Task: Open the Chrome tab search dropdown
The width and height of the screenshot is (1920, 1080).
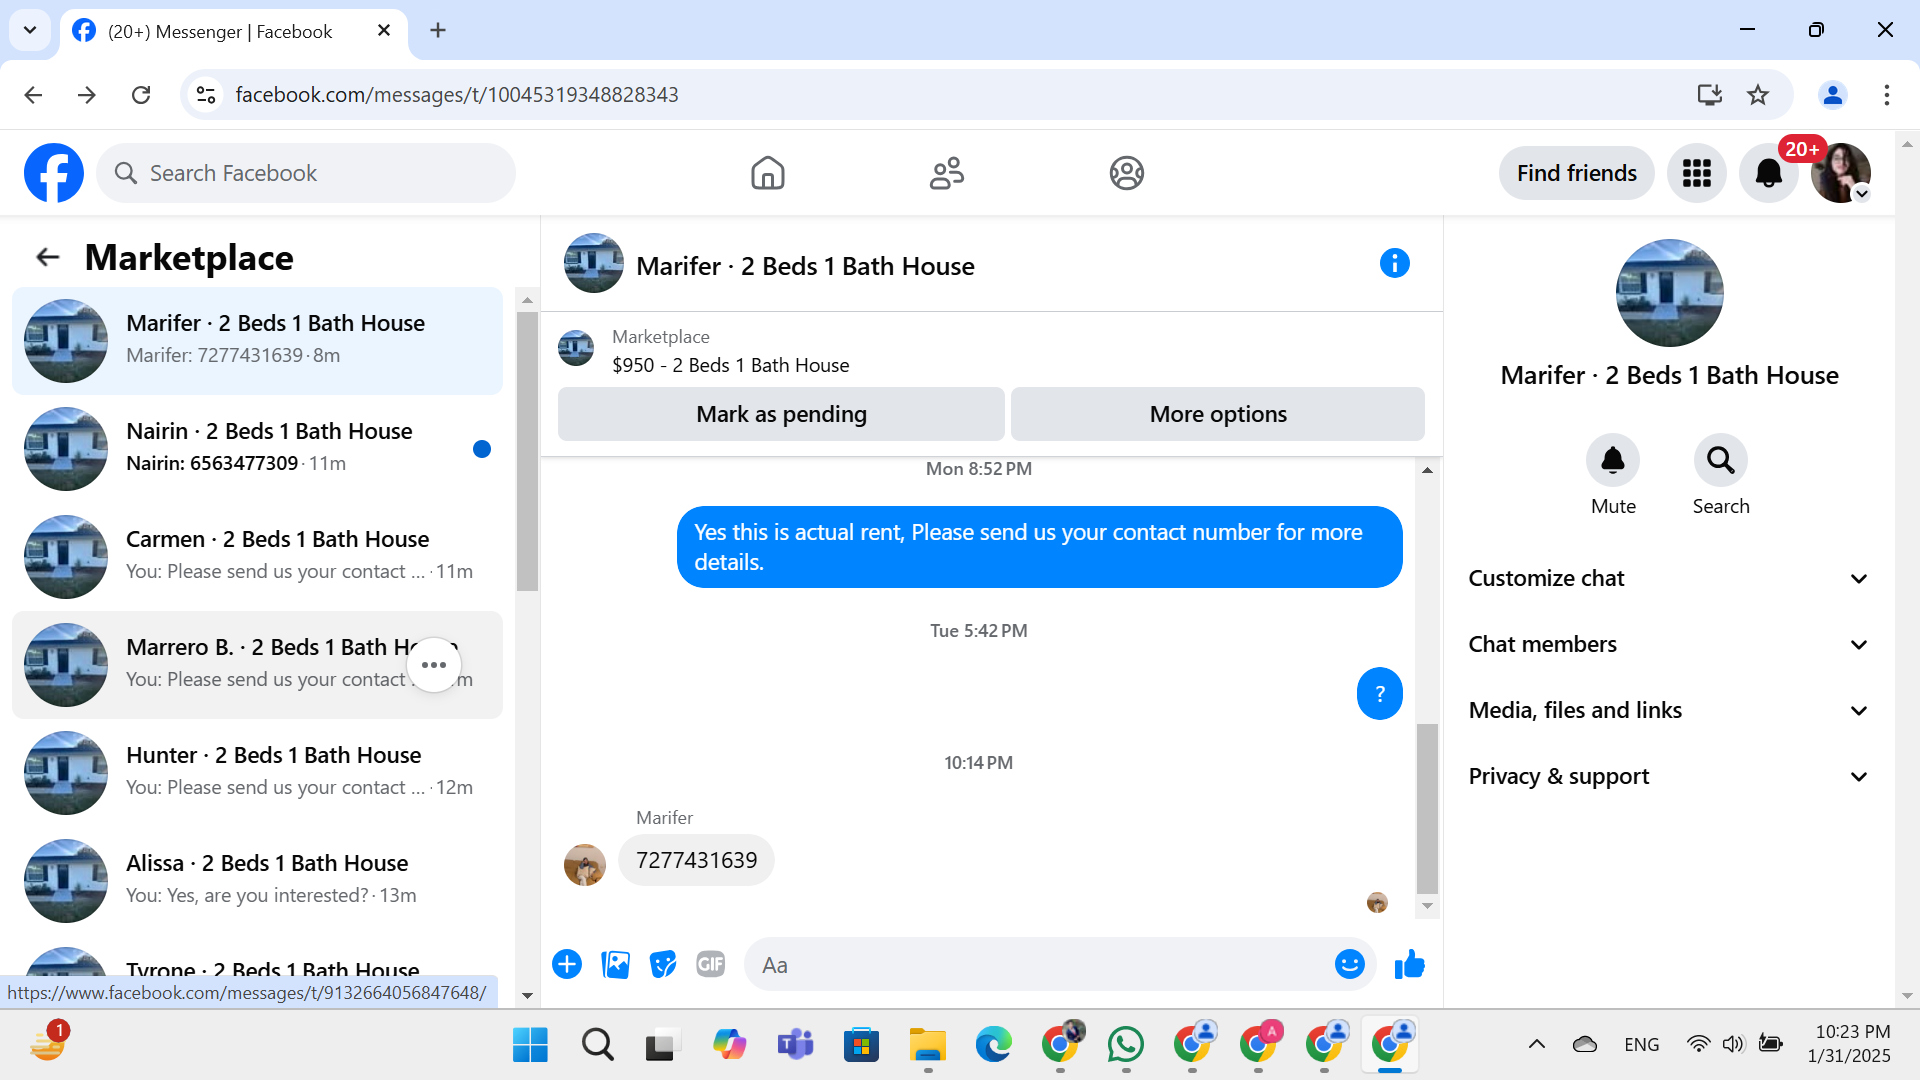Action: [30, 30]
